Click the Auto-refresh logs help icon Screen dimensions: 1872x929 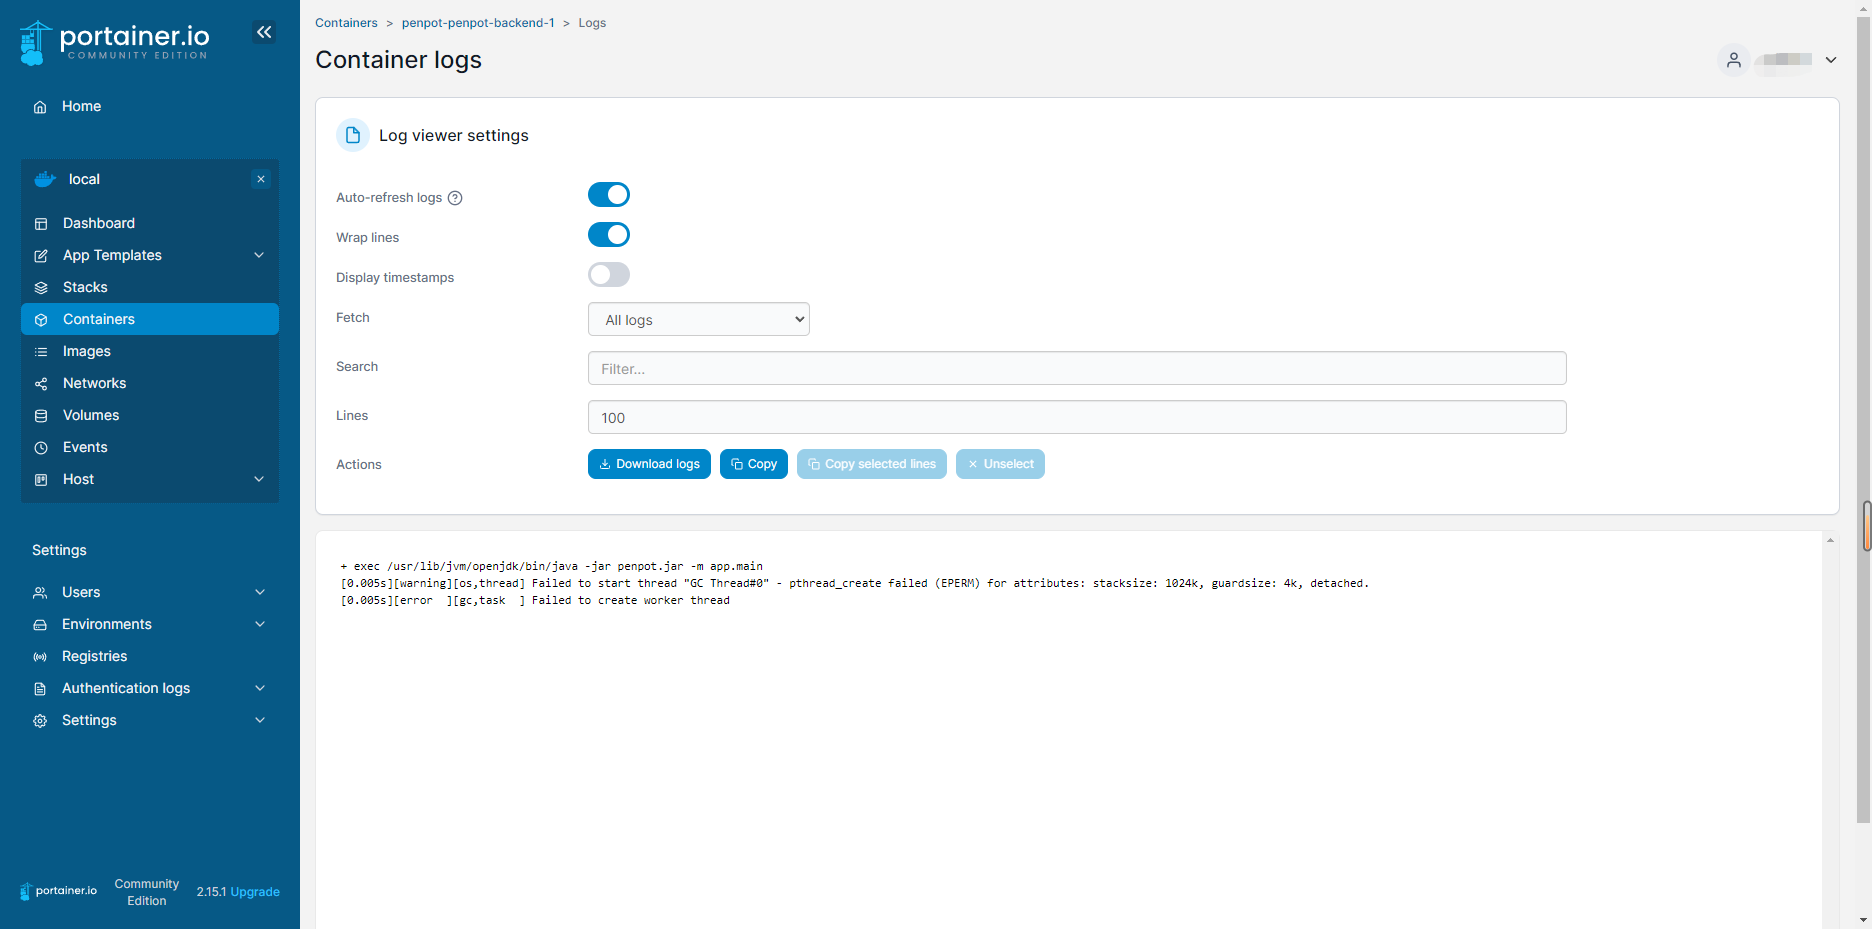point(455,198)
